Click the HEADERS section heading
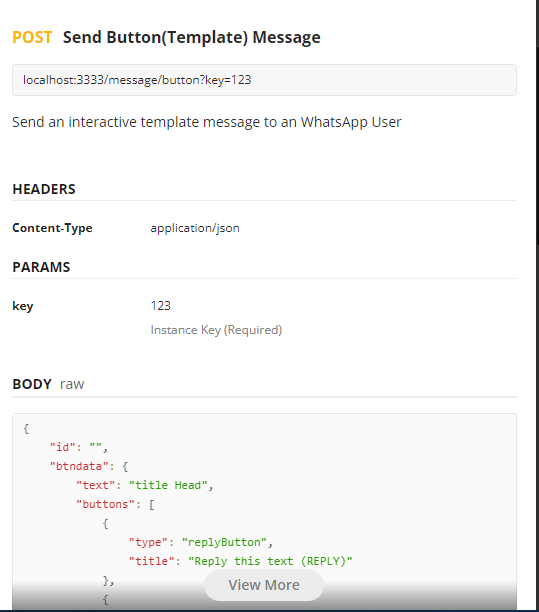This screenshot has width=539, height=612. pos(44,189)
